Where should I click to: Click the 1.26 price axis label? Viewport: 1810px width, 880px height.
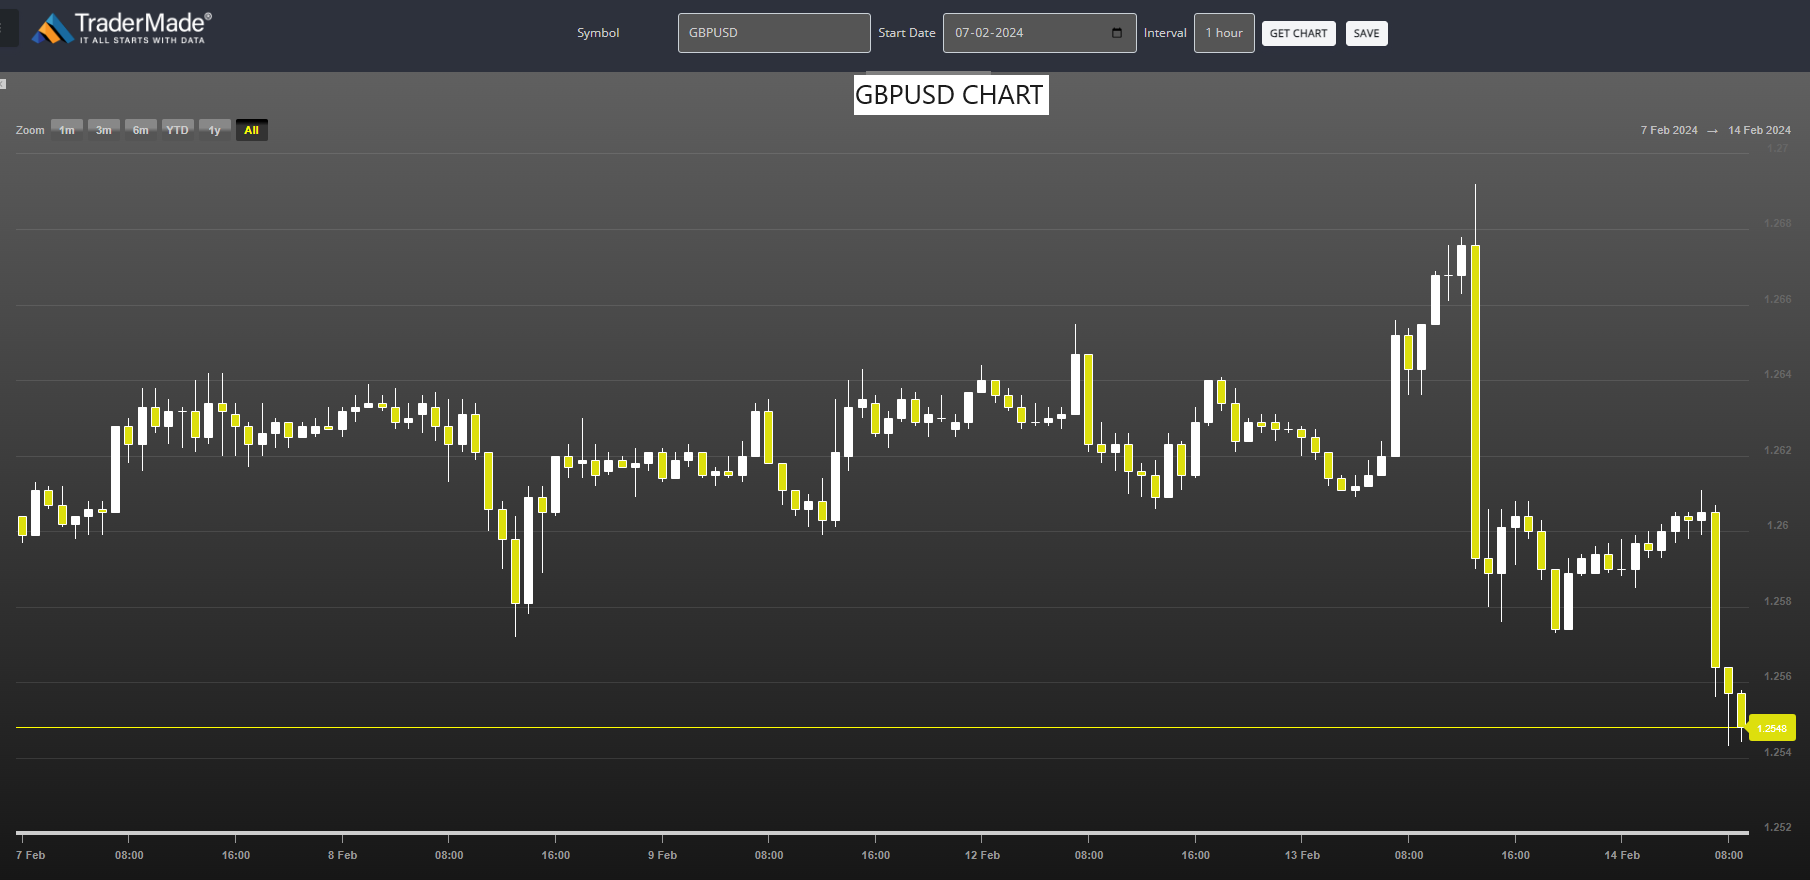click(x=1778, y=525)
